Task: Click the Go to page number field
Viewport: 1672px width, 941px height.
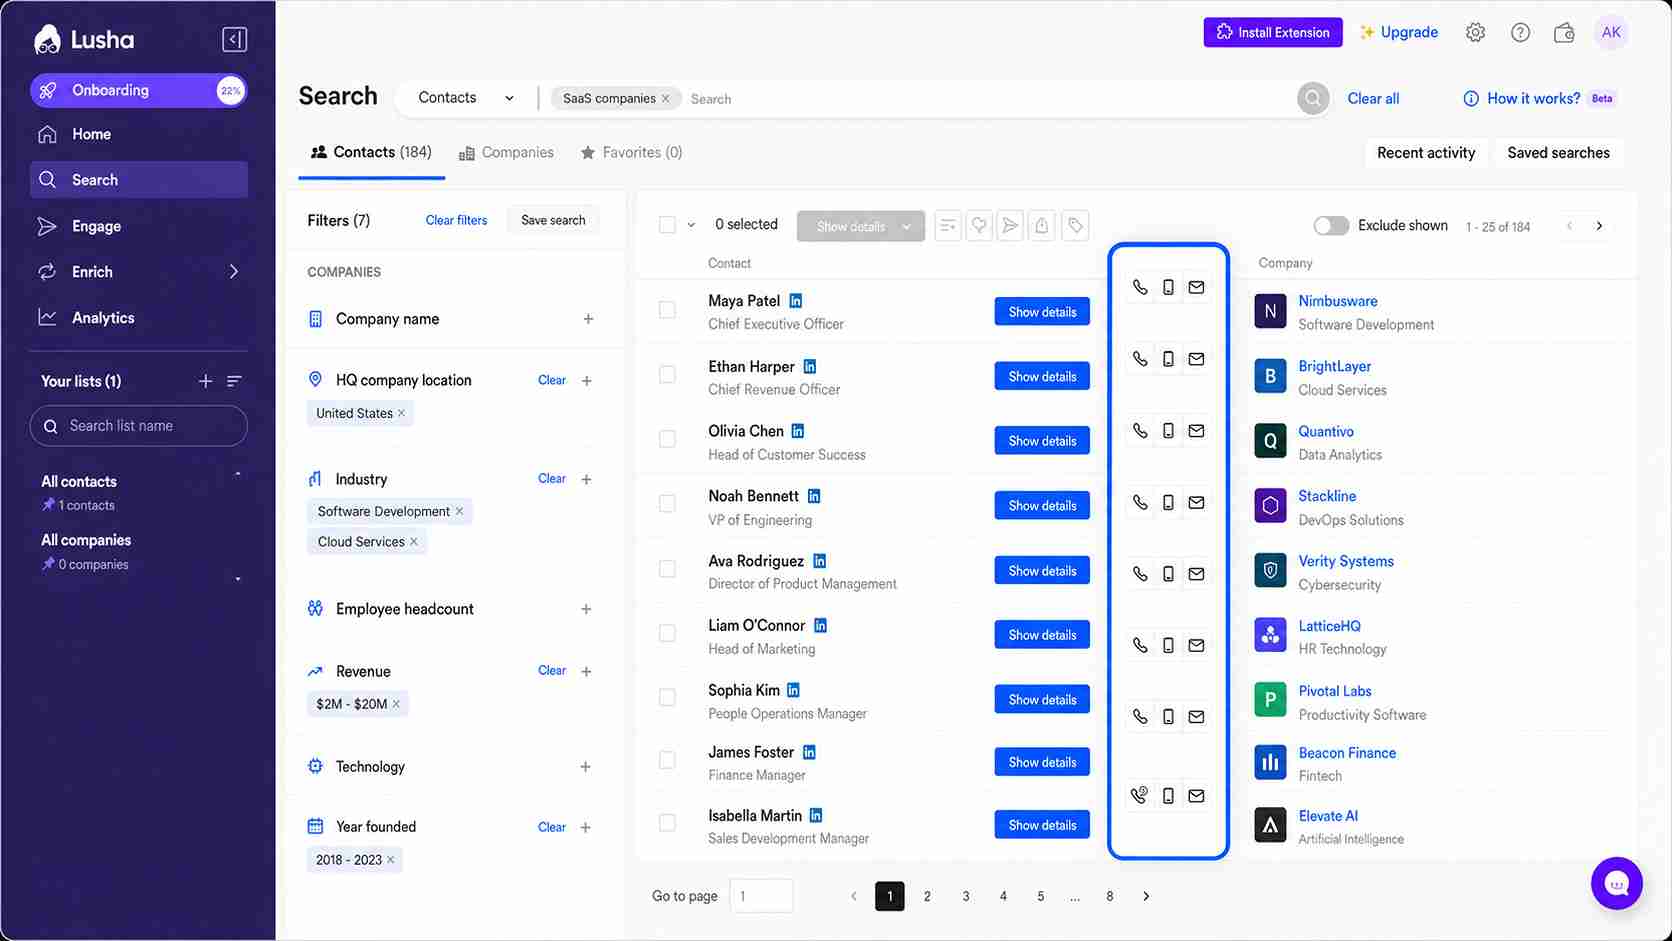Action: point(761,896)
